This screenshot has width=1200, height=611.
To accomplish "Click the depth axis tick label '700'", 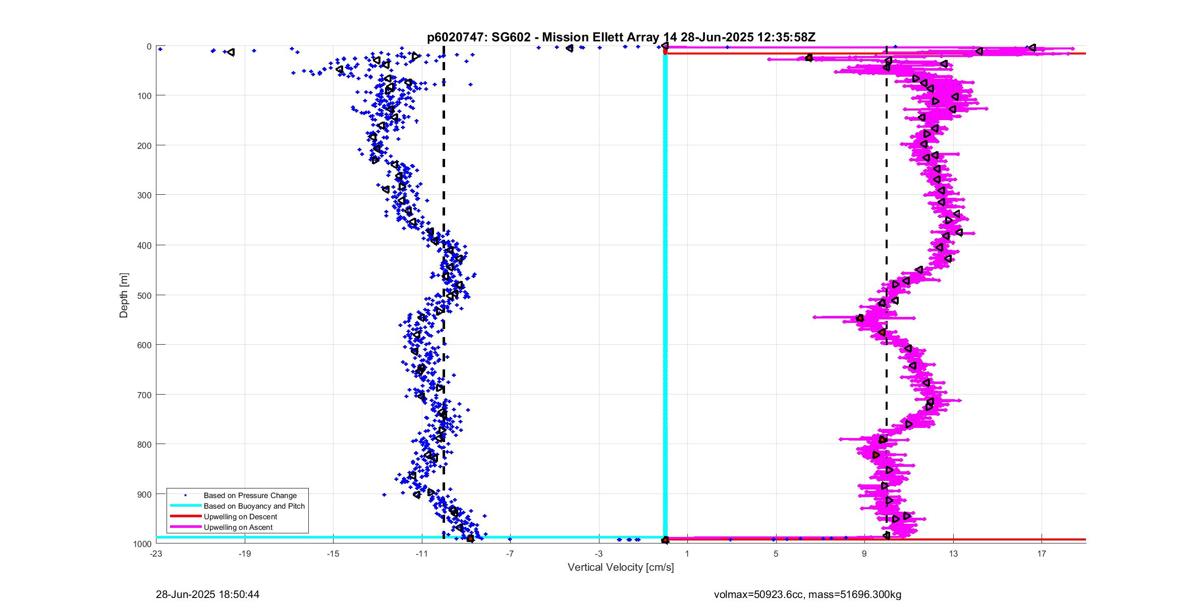I will pos(143,394).
